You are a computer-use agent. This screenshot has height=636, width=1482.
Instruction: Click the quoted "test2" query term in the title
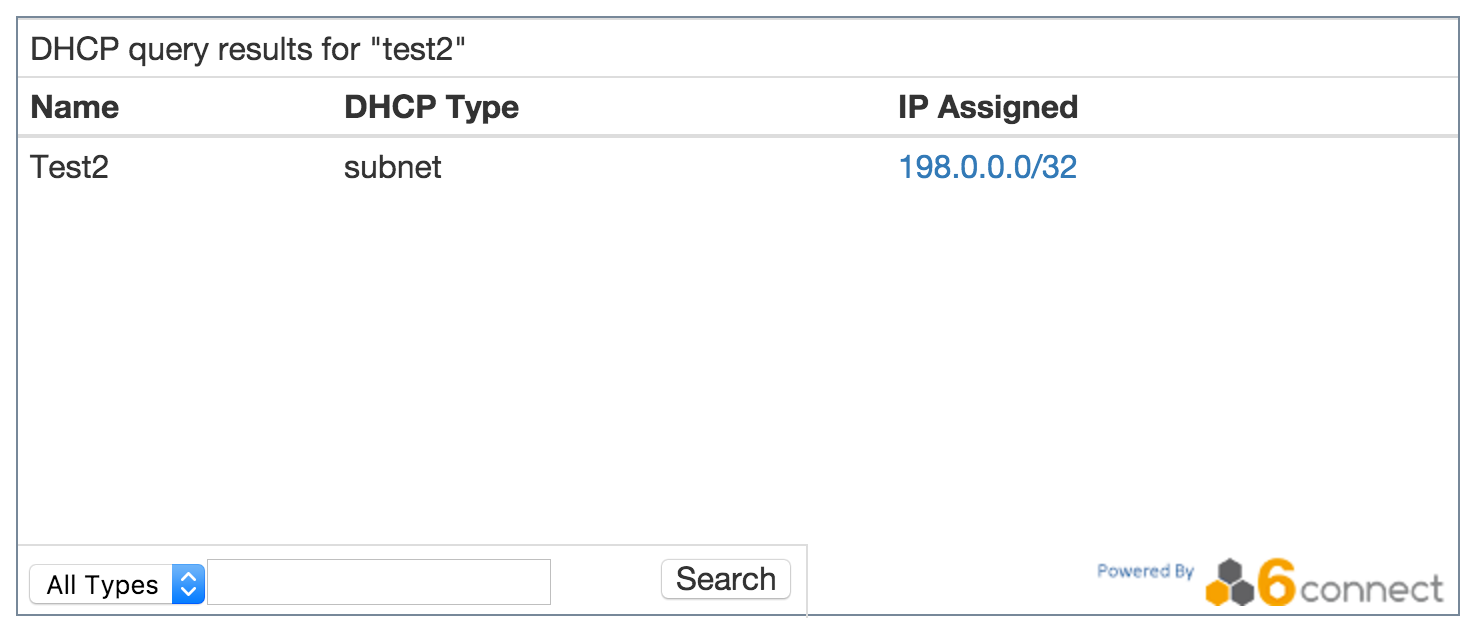[424, 50]
